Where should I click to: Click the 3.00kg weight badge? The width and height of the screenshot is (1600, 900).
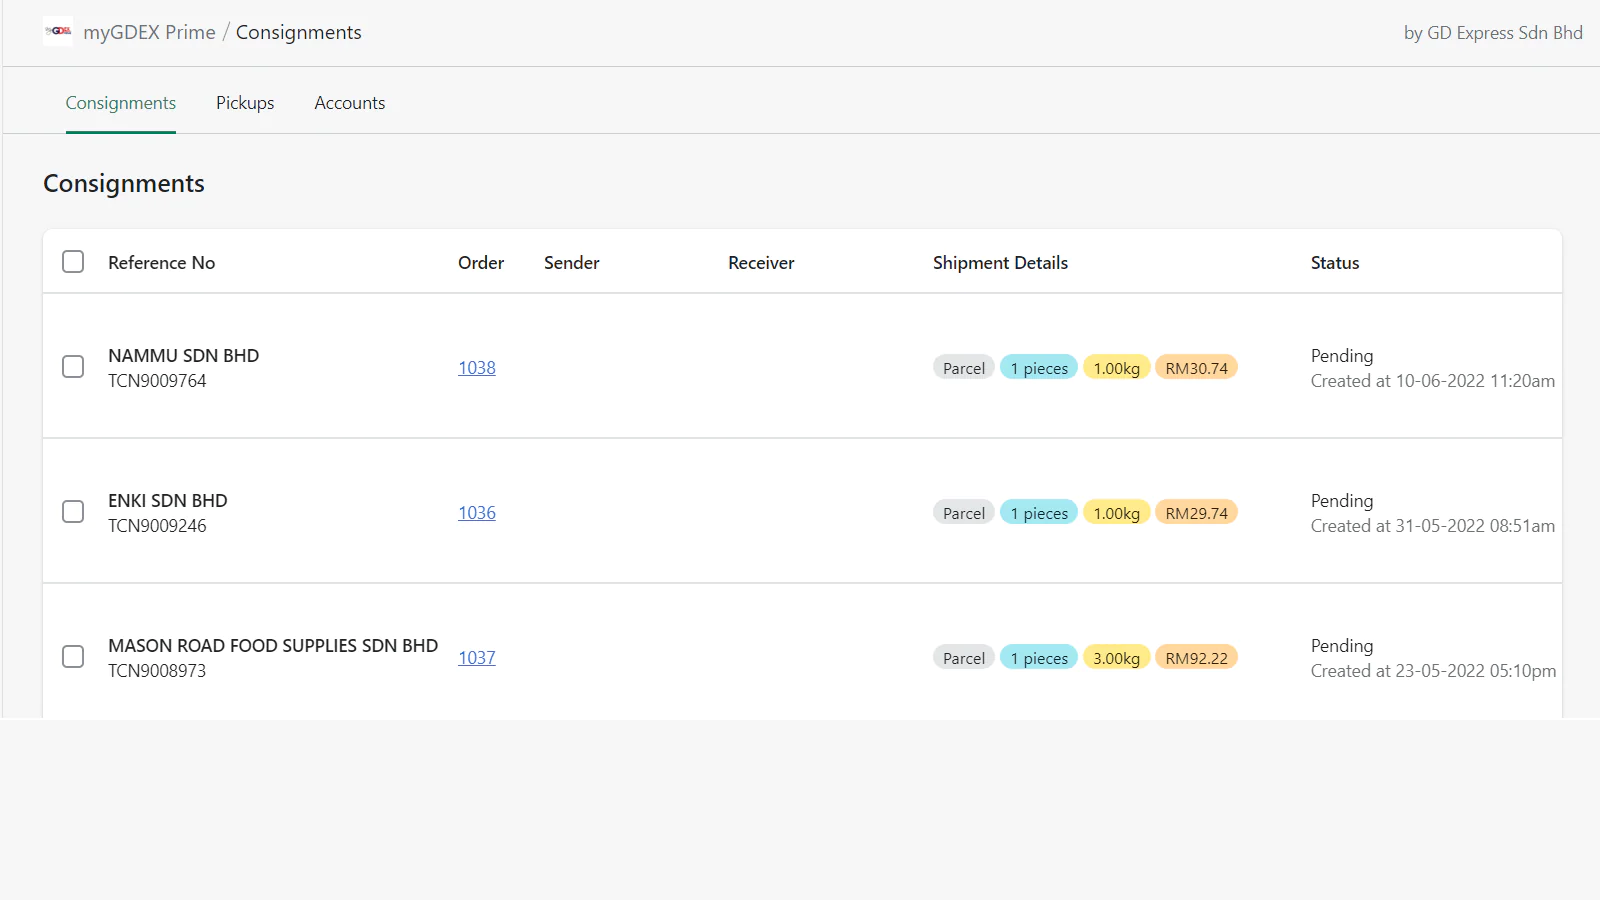(x=1116, y=658)
